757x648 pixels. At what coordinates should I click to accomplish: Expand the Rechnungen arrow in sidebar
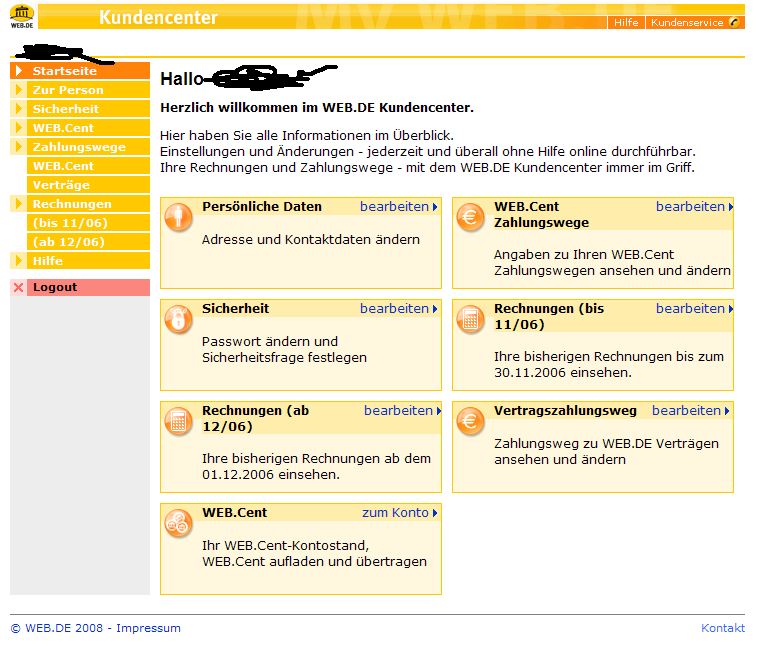(19, 204)
